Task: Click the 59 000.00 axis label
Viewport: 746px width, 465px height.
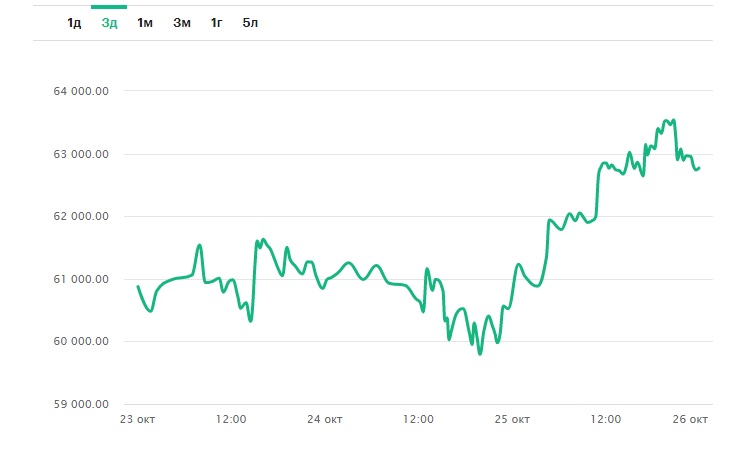Action: click(80, 404)
